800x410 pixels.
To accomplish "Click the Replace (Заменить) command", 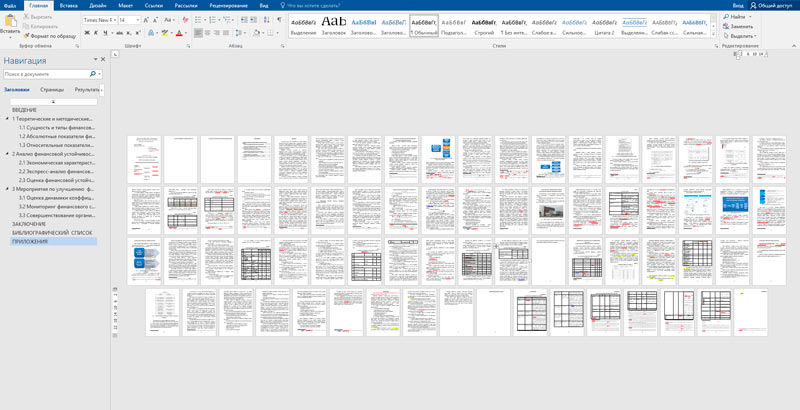I will [738, 26].
